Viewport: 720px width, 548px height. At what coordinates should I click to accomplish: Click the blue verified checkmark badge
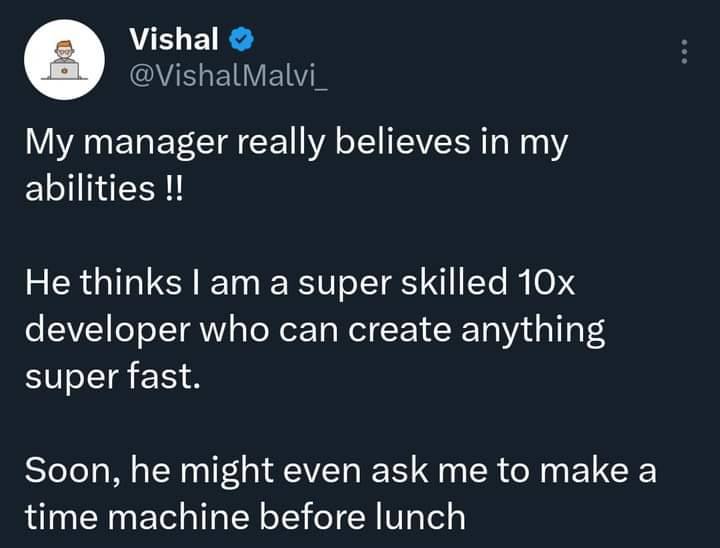[x=241, y=39]
